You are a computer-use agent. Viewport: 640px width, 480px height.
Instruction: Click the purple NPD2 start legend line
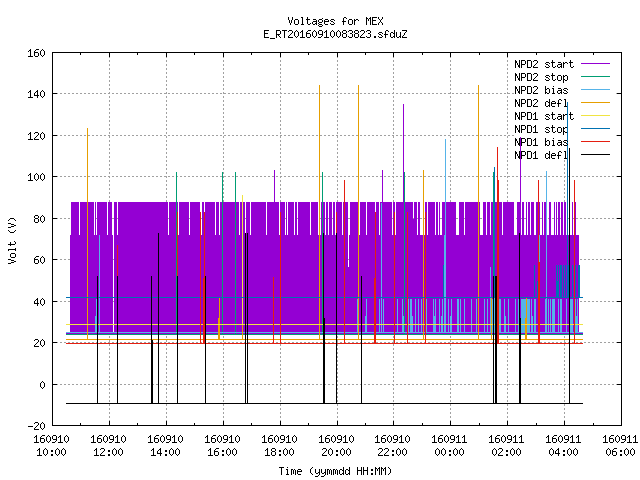(596, 64)
